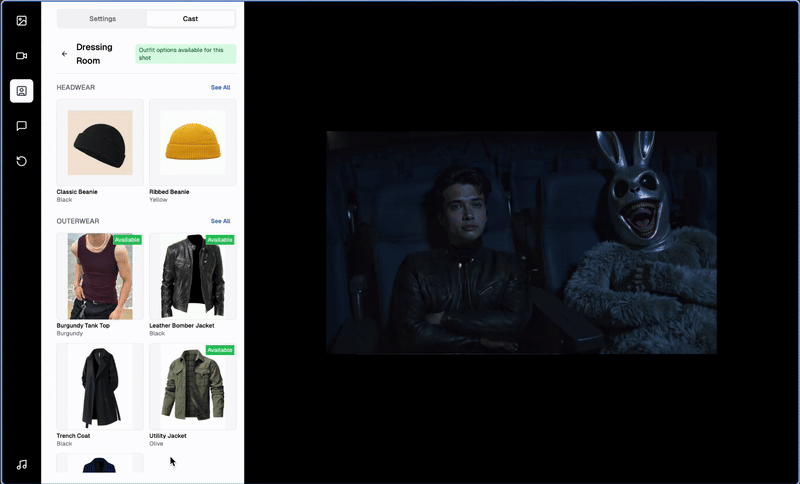800x484 pixels.
Task: Open the video camera sidebar icon
Action: coord(21,56)
